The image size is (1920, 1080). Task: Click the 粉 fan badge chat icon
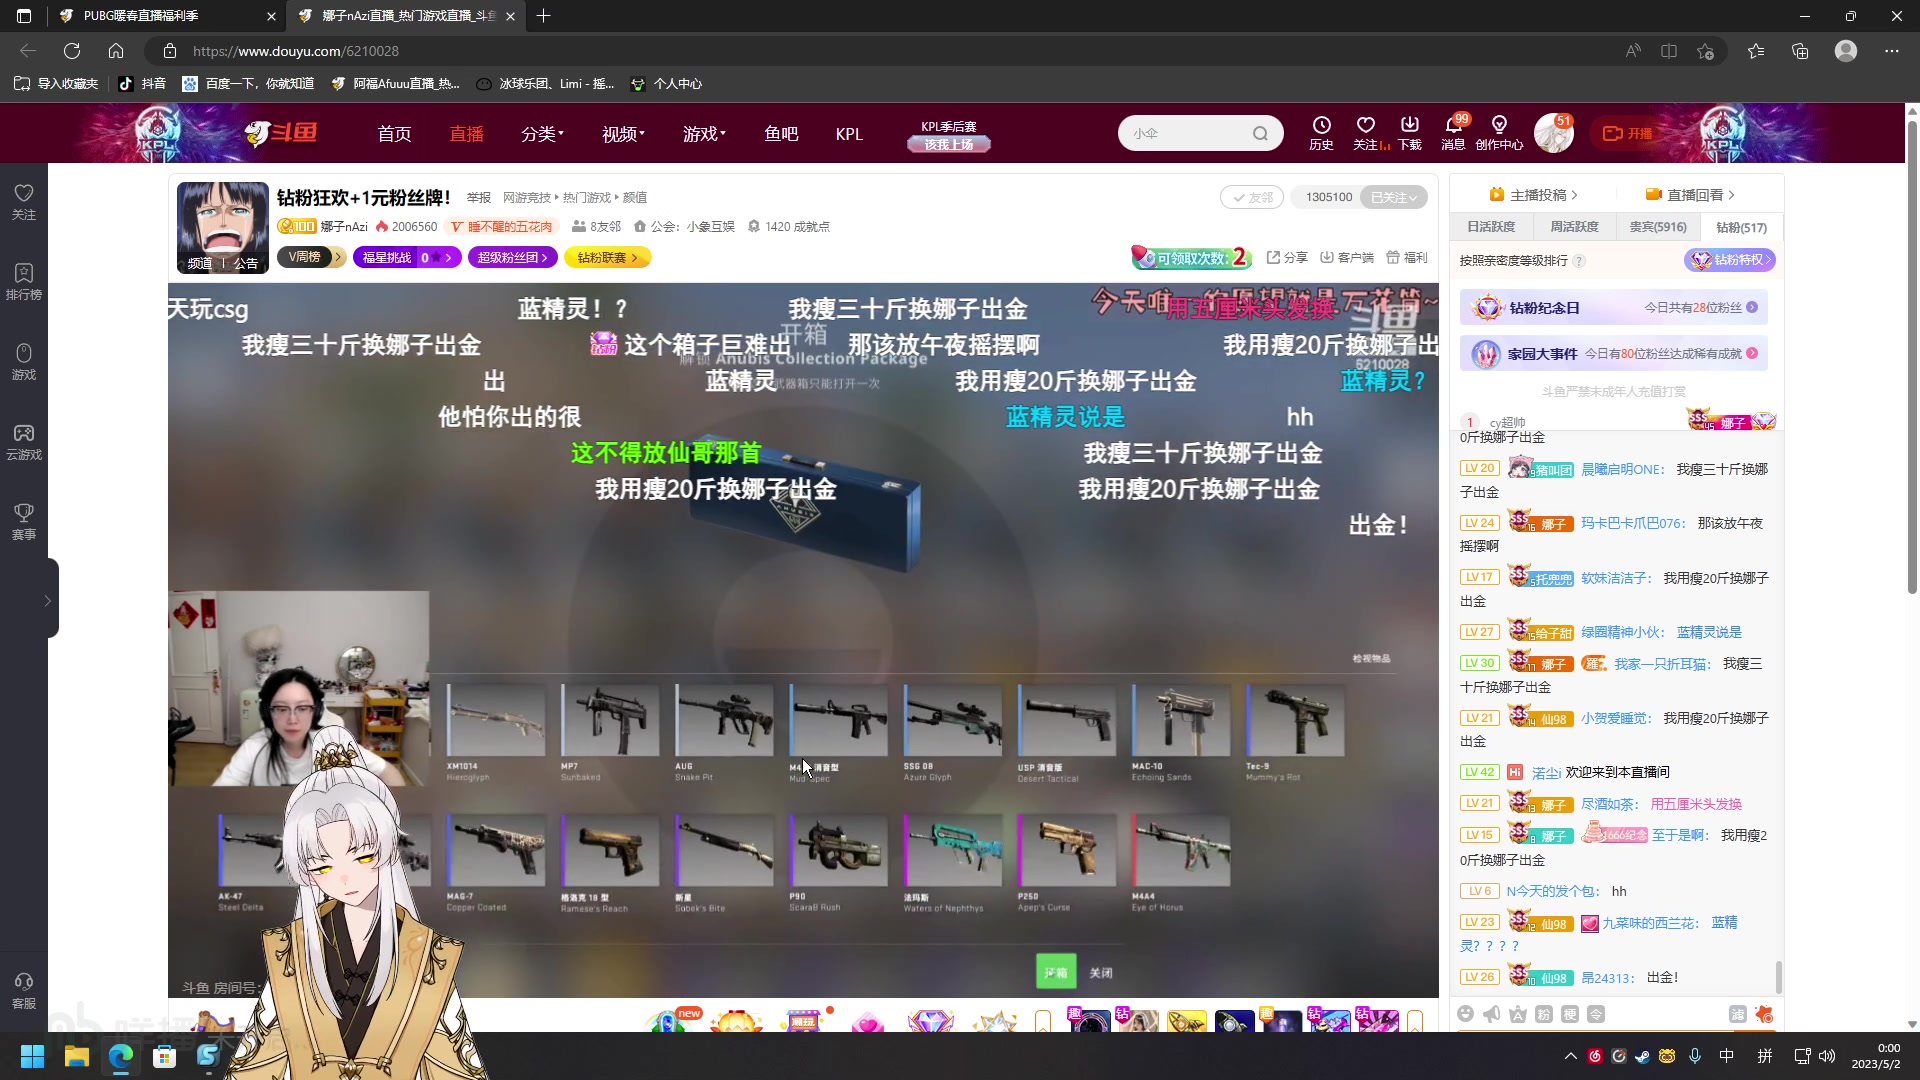1544,1014
